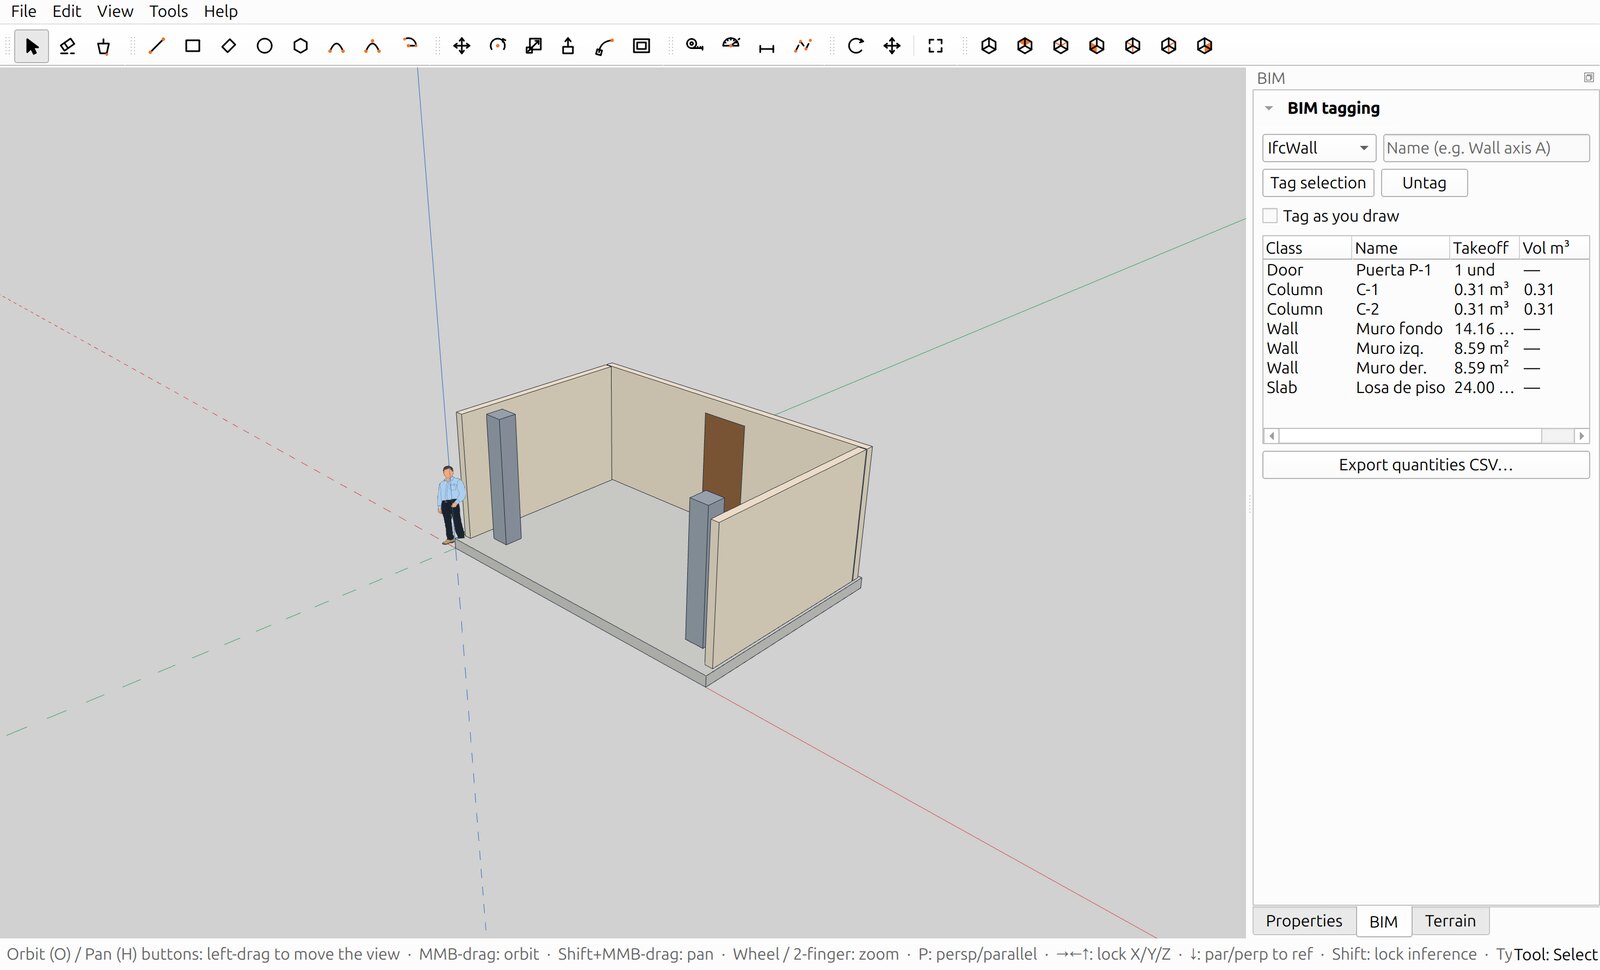Click Export quantities CSV button
1600x970 pixels.
[1426, 465]
